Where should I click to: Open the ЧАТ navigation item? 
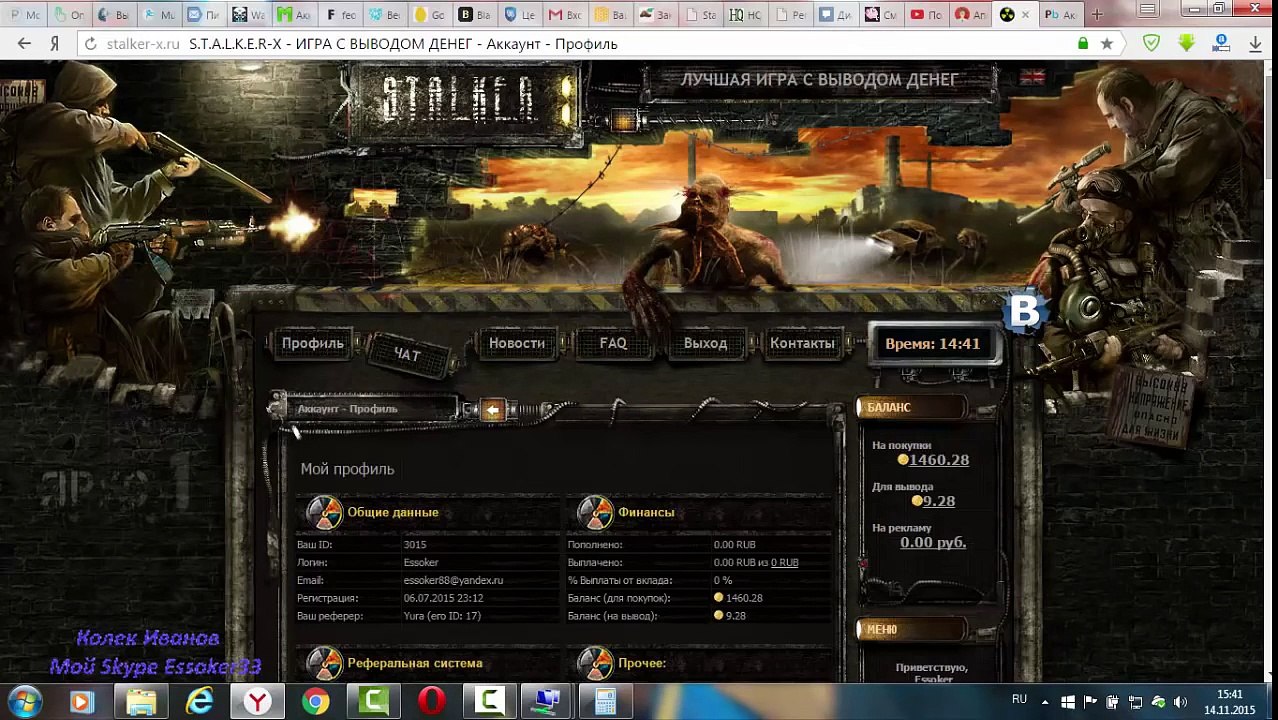point(407,354)
